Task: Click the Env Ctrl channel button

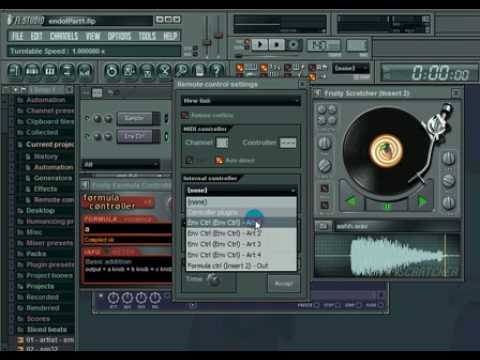Action: (x=135, y=136)
